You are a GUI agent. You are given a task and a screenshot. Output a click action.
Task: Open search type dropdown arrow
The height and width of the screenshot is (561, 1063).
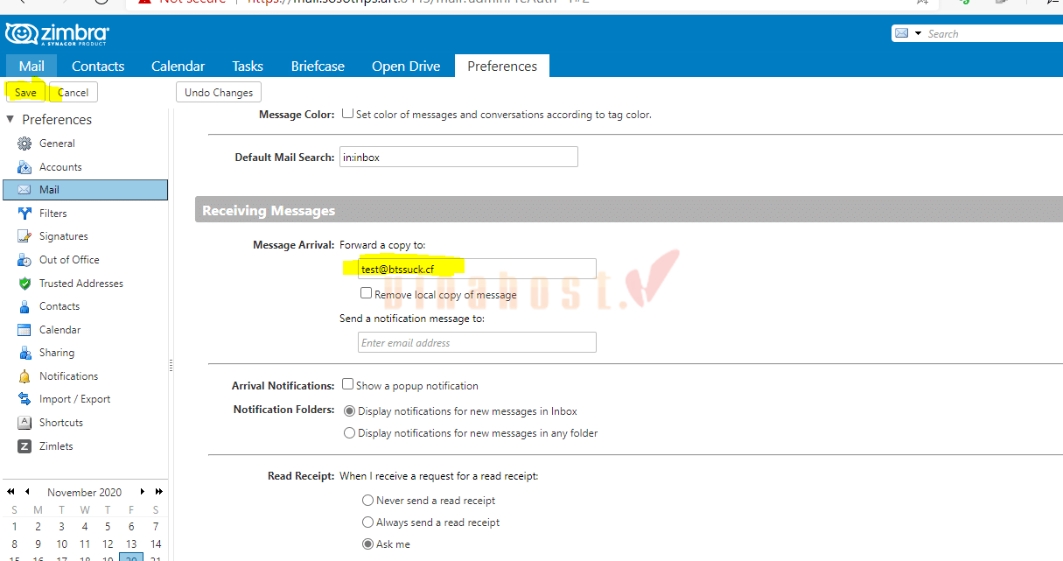point(918,33)
